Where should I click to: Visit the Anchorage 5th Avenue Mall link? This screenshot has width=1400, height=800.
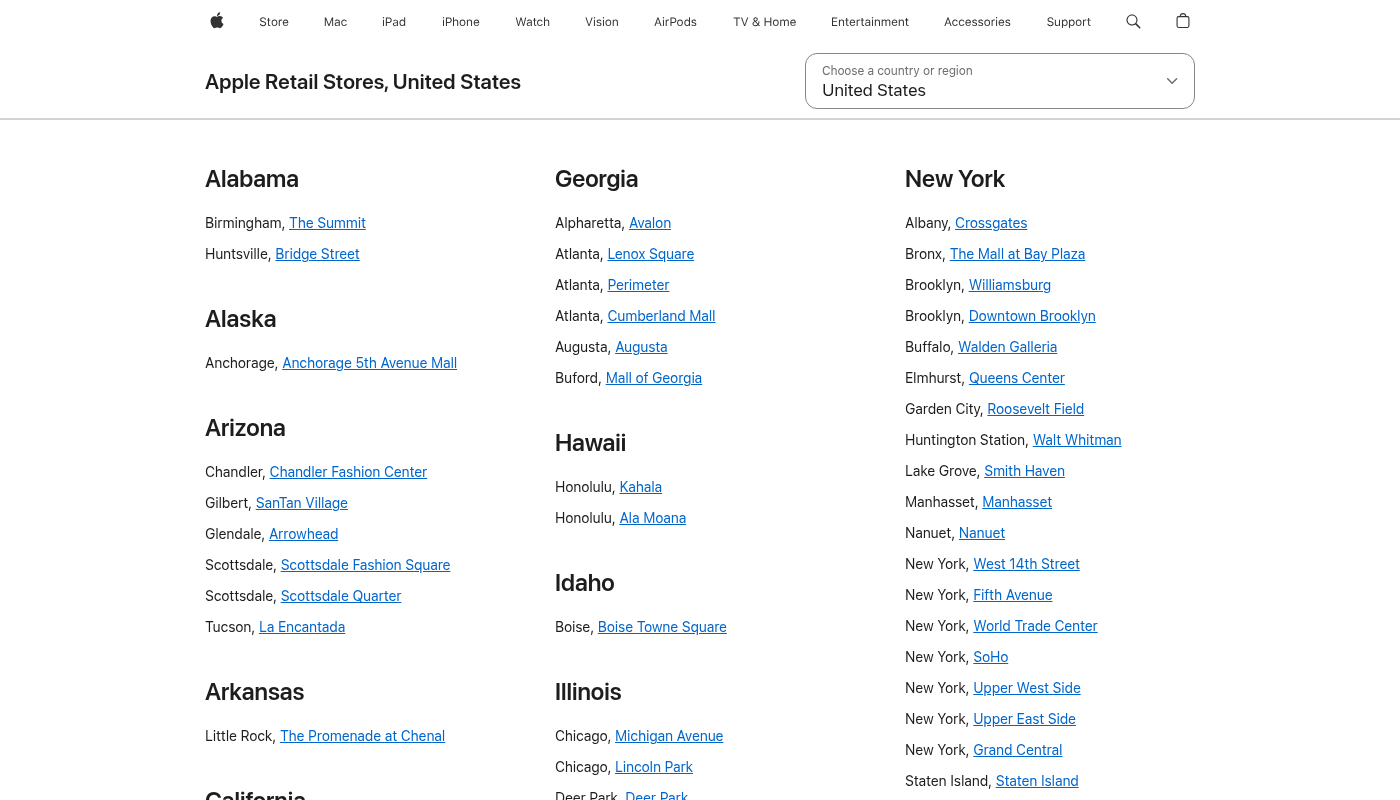tap(369, 363)
